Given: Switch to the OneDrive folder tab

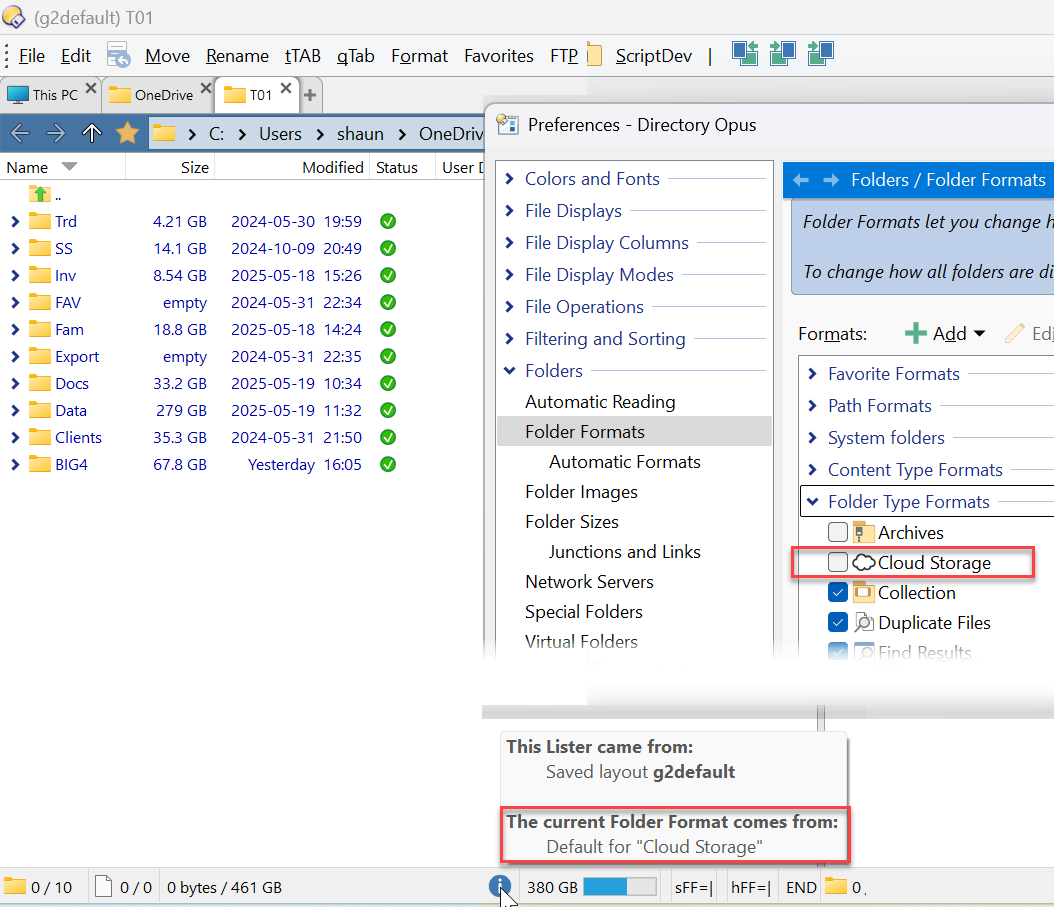Looking at the screenshot, I should 160,95.
